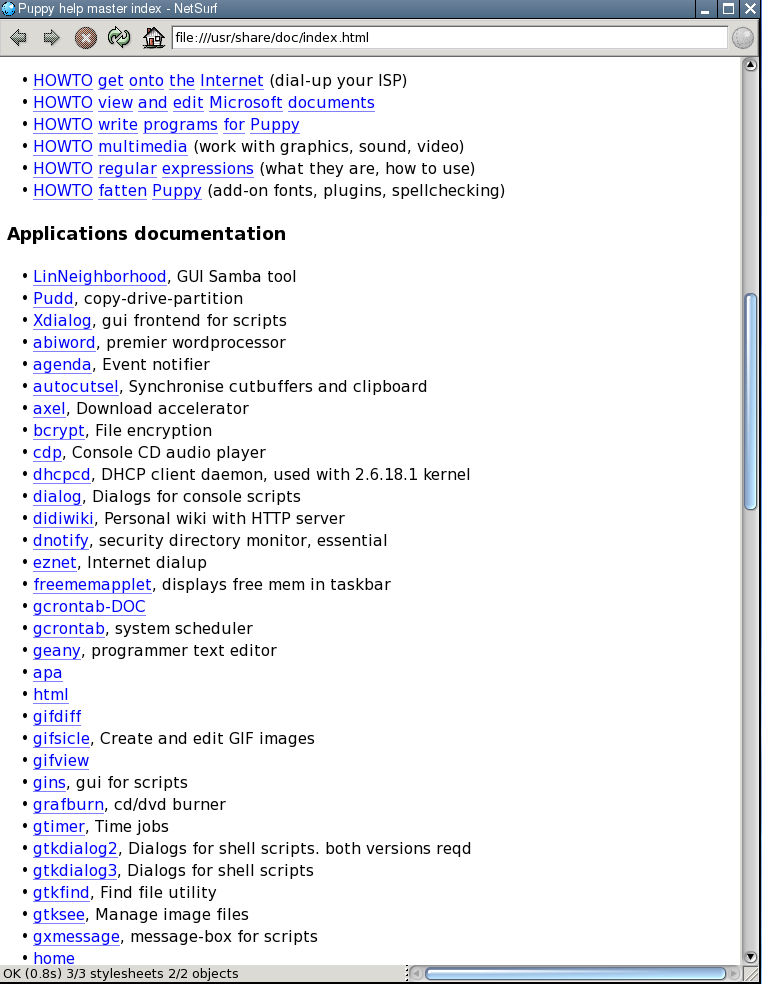Click the URL address field
The width and height of the screenshot is (762, 984).
(448, 38)
